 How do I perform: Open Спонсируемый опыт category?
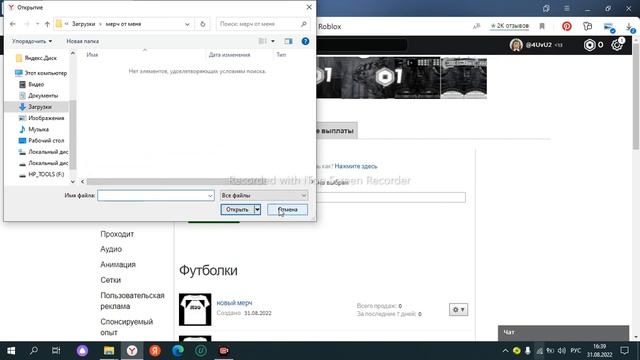[x=127, y=327]
